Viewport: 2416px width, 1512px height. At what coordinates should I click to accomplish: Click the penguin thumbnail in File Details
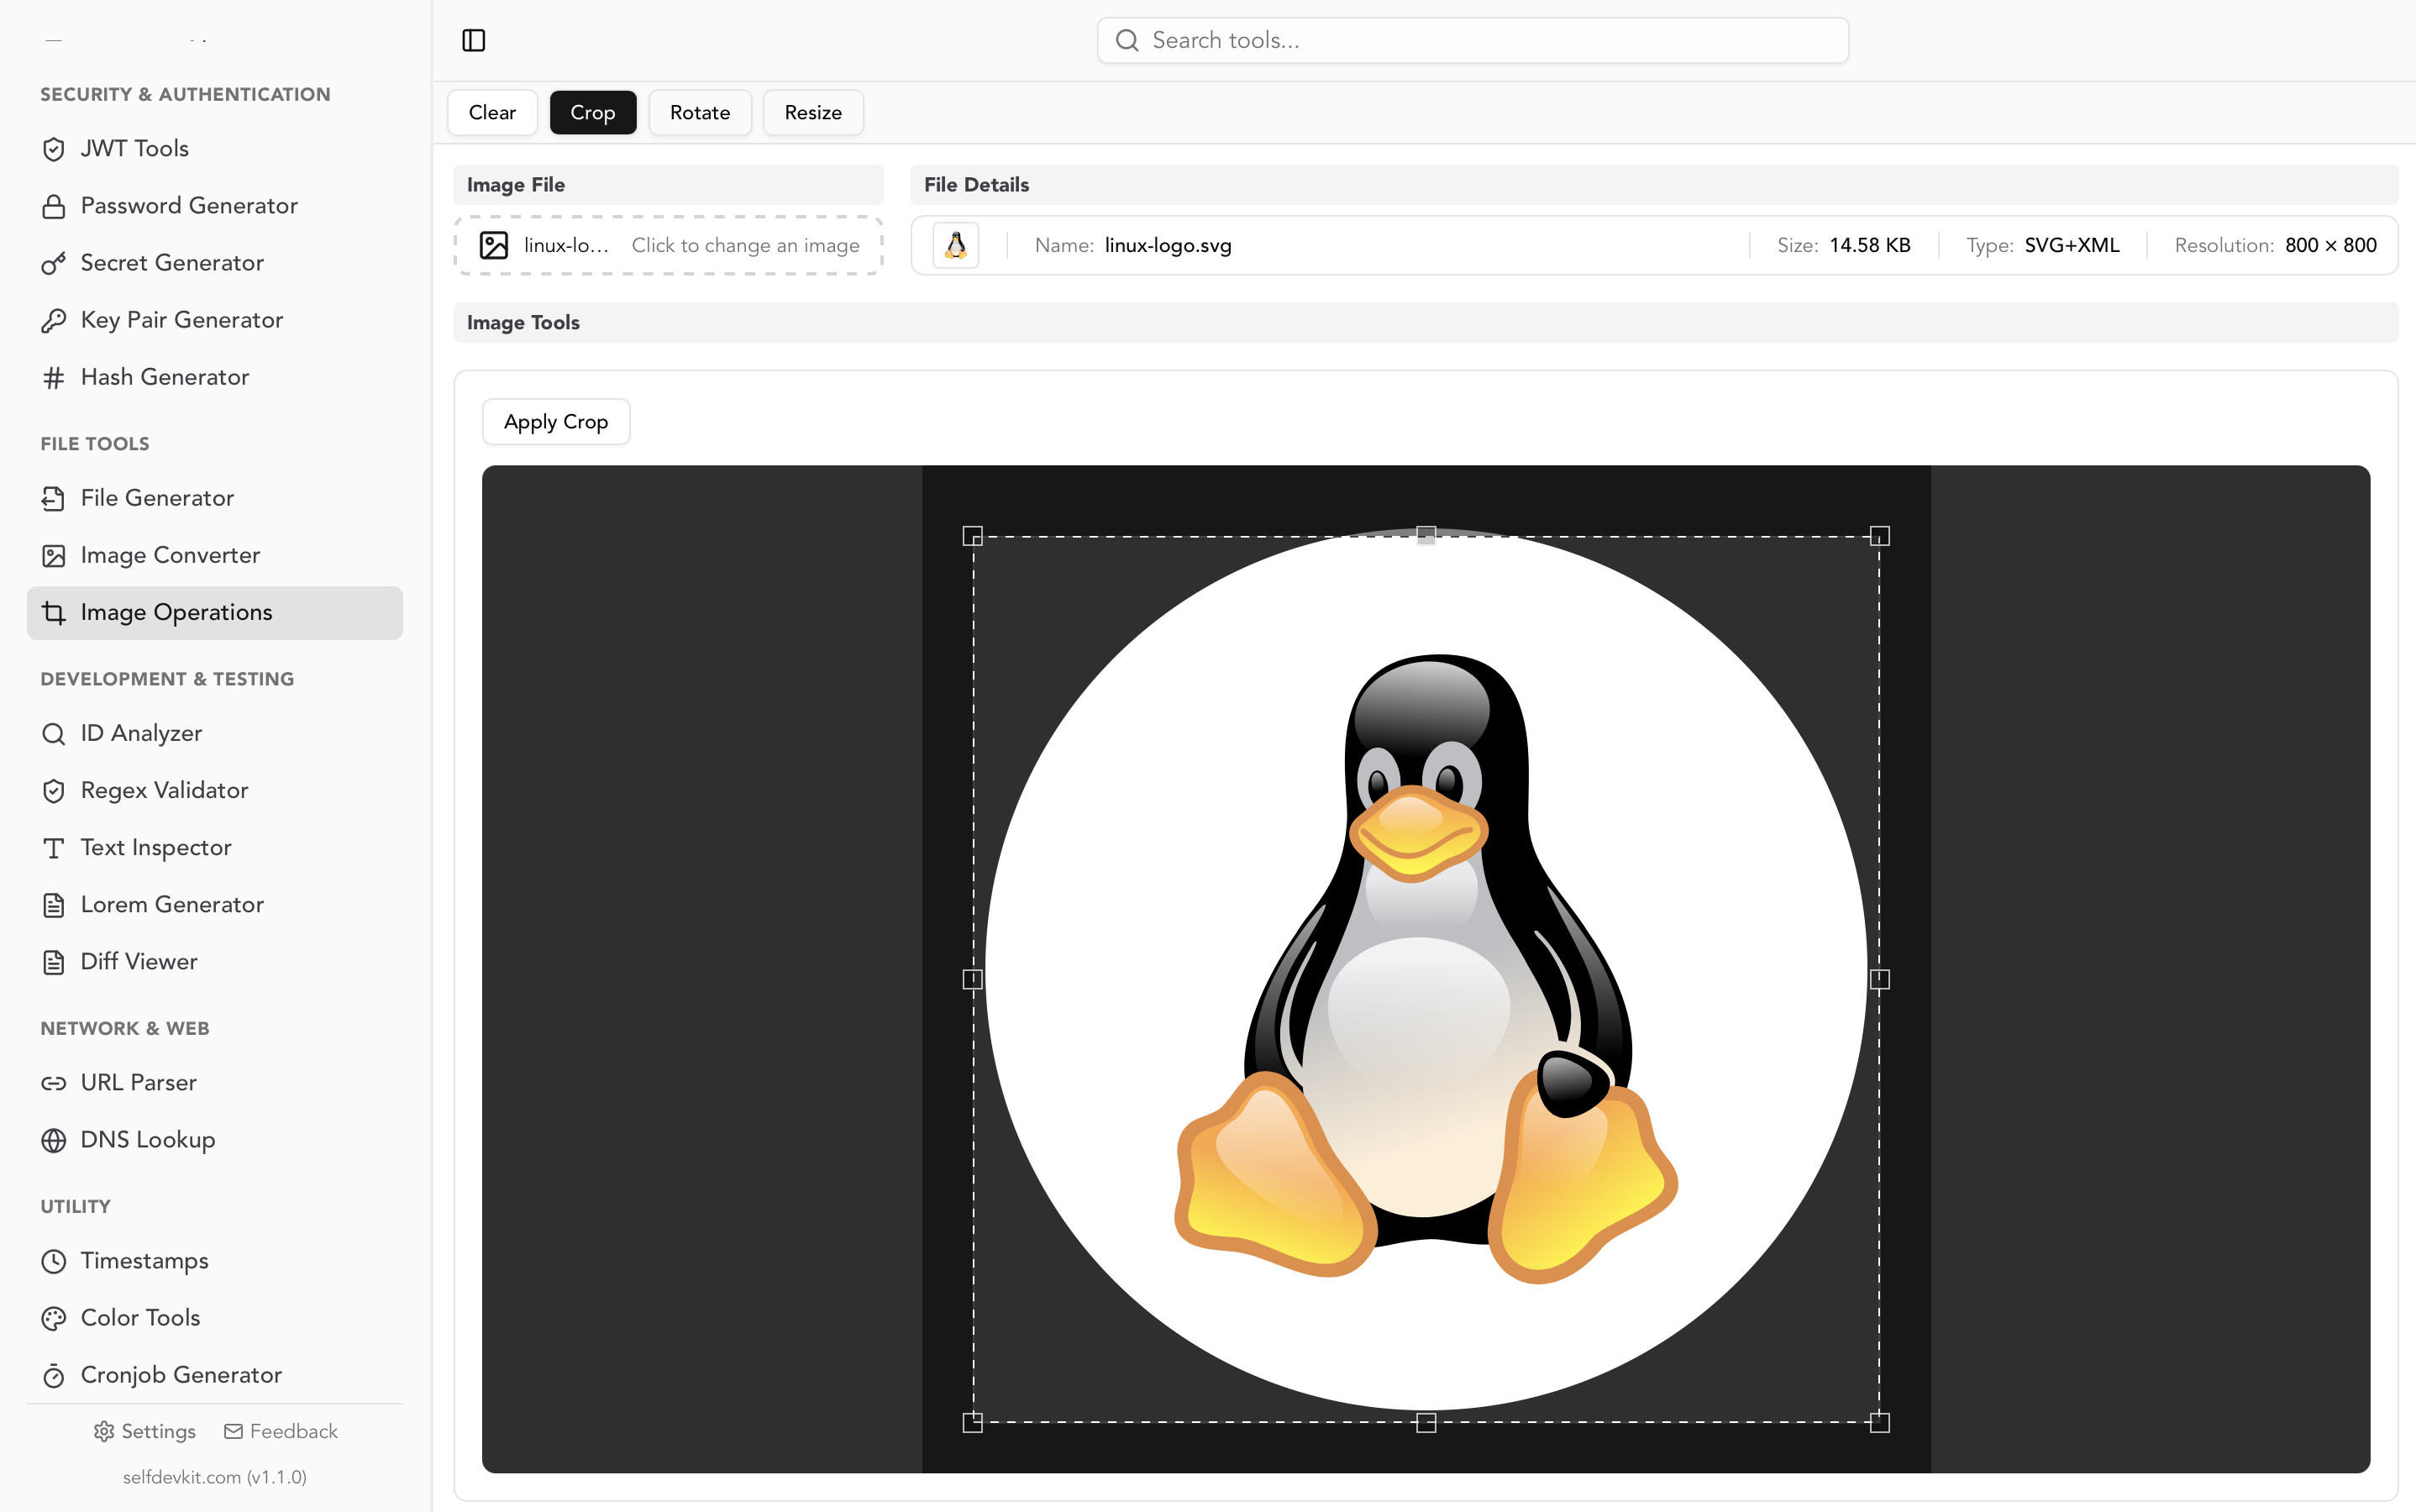956,245
